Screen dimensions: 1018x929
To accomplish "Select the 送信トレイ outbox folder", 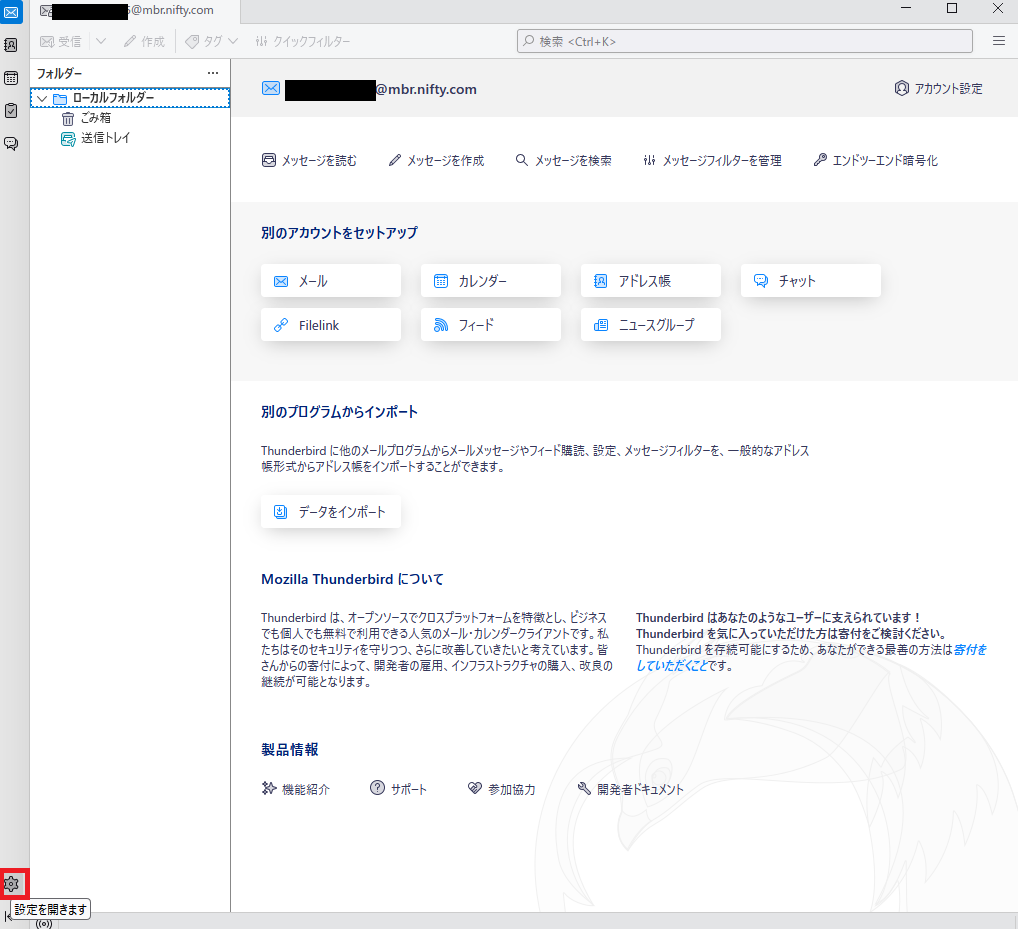I will (104, 138).
